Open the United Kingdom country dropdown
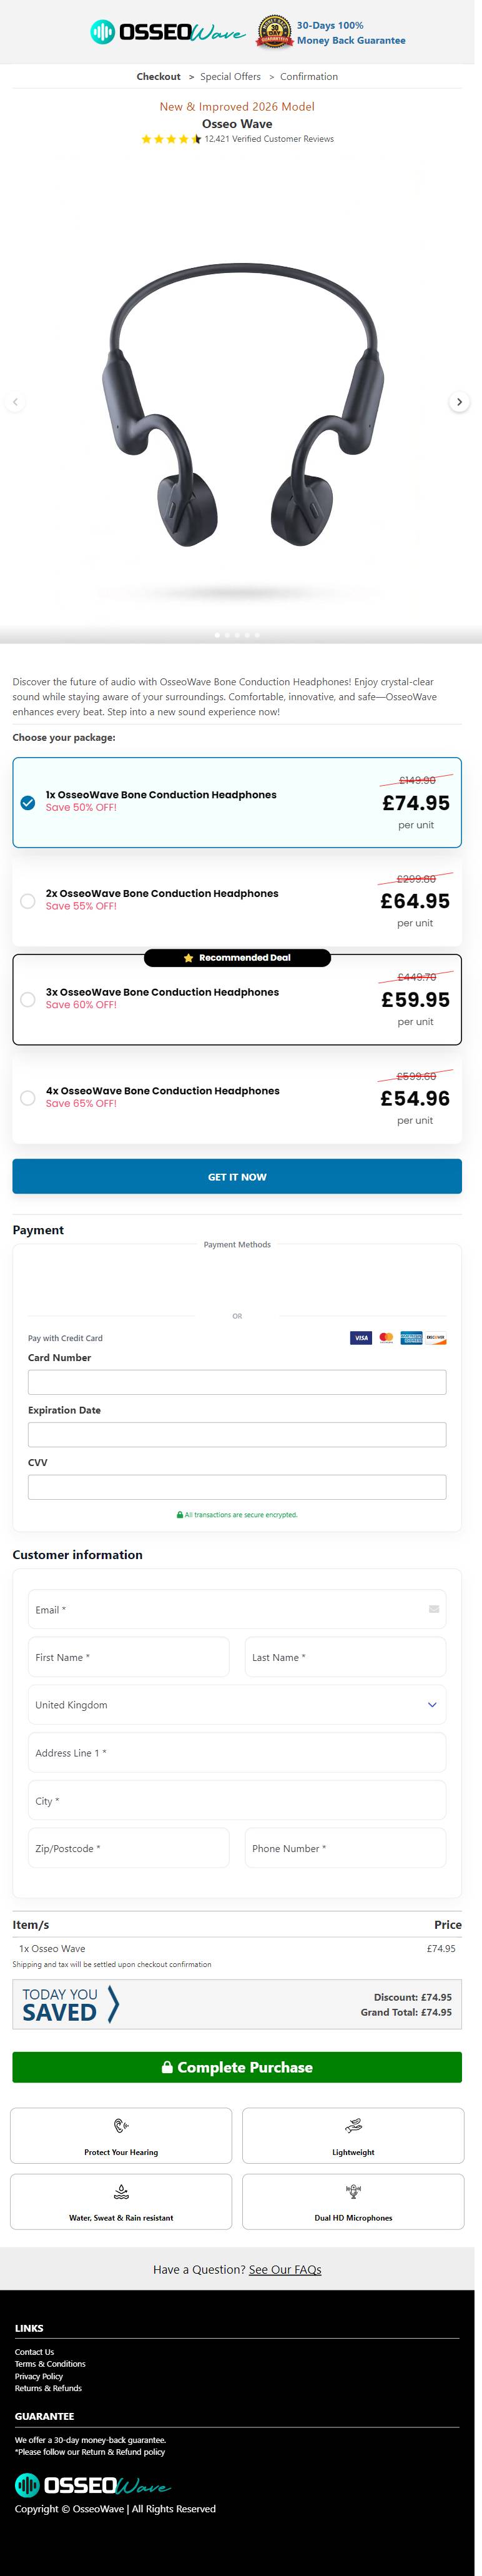482x2576 pixels. point(237,1705)
